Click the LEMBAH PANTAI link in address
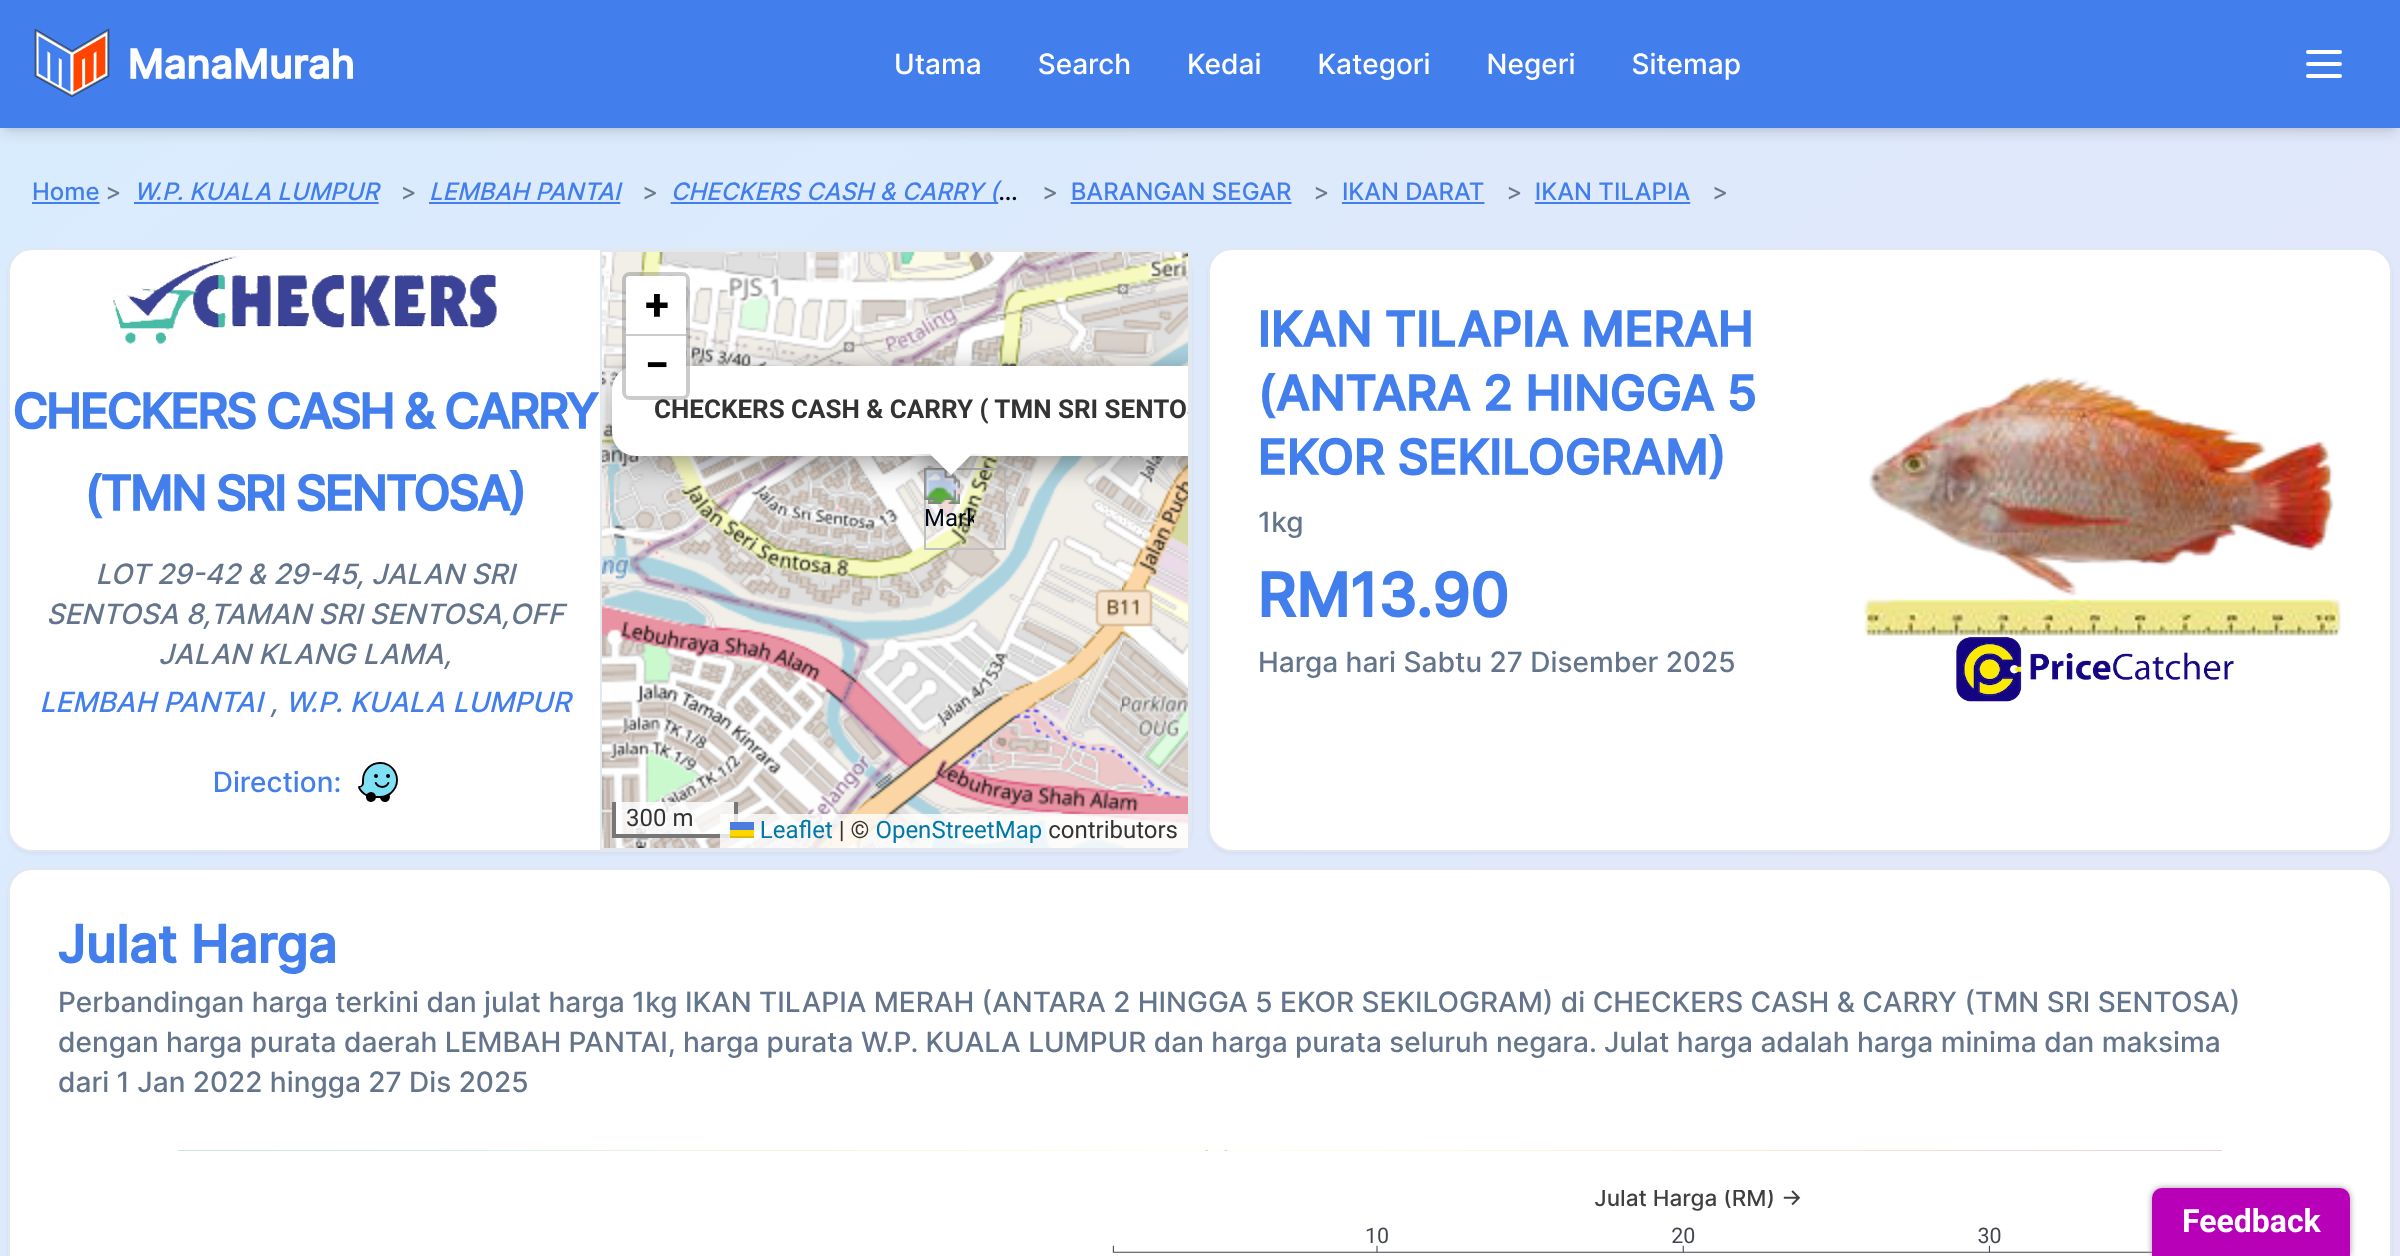The width and height of the screenshot is (2400, 1256). point(153,702)
